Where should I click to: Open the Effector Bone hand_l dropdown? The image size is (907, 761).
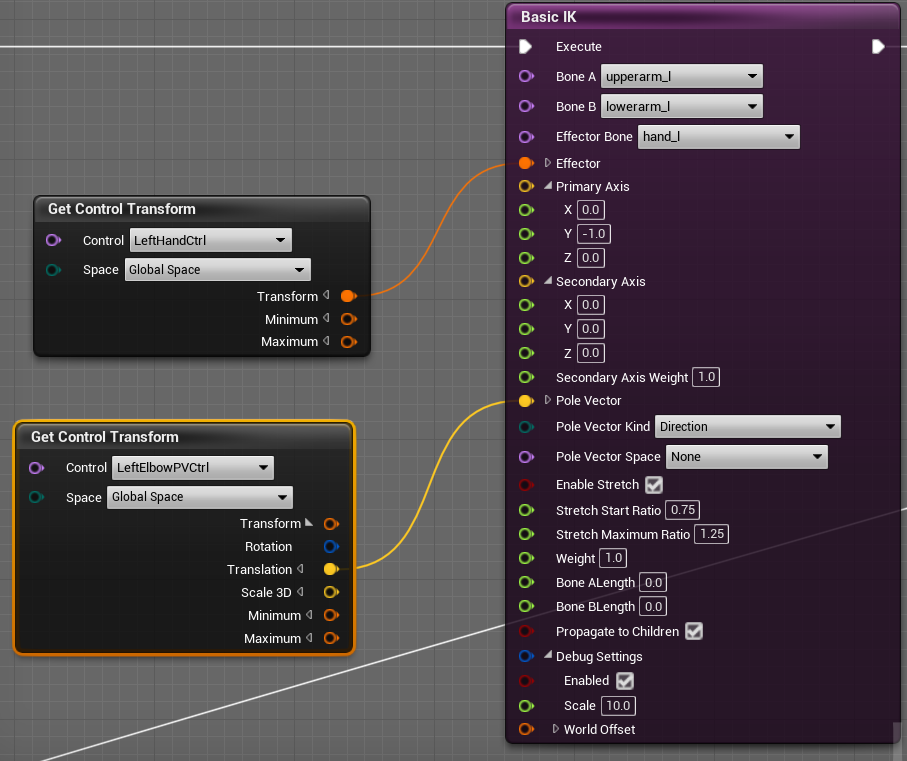(718, 137)
